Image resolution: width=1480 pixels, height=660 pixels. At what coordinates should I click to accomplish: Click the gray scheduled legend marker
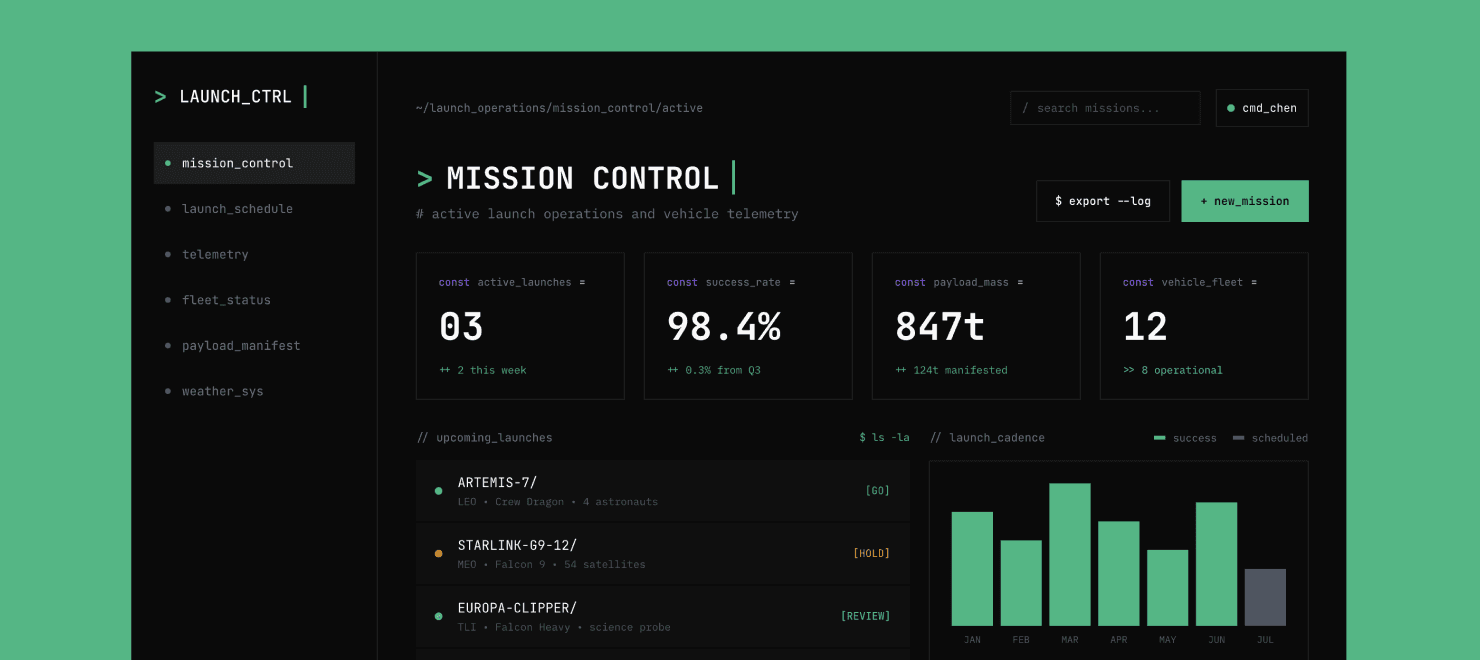click(1238, 438)
